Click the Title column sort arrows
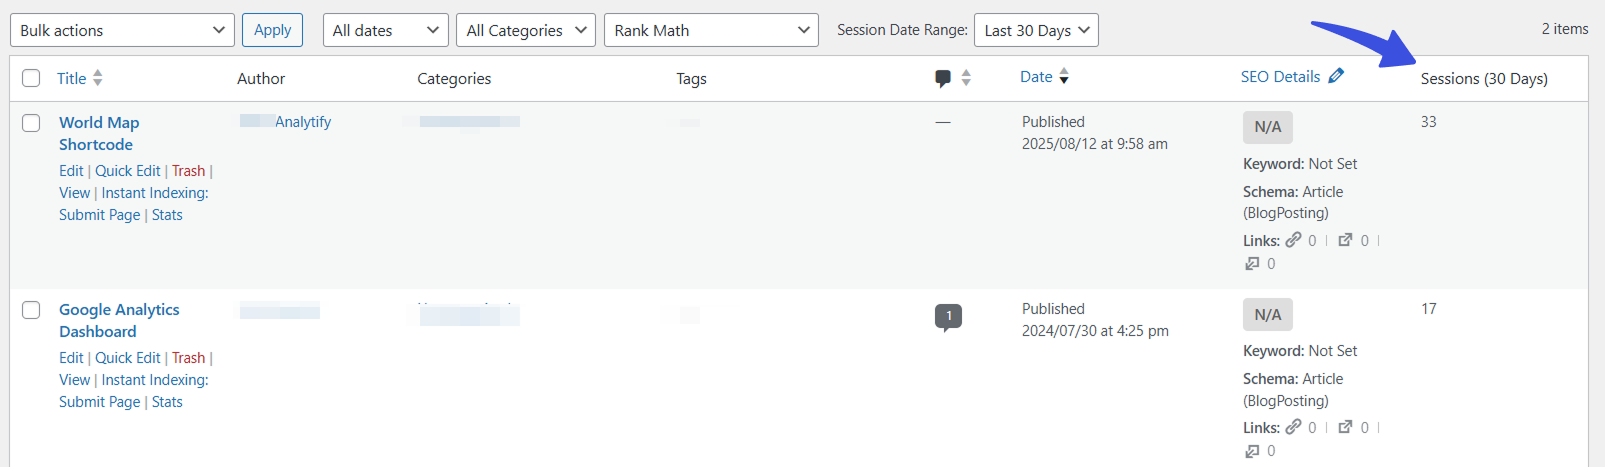Viewport: 1605px width, 467px height. click(98, 78)
